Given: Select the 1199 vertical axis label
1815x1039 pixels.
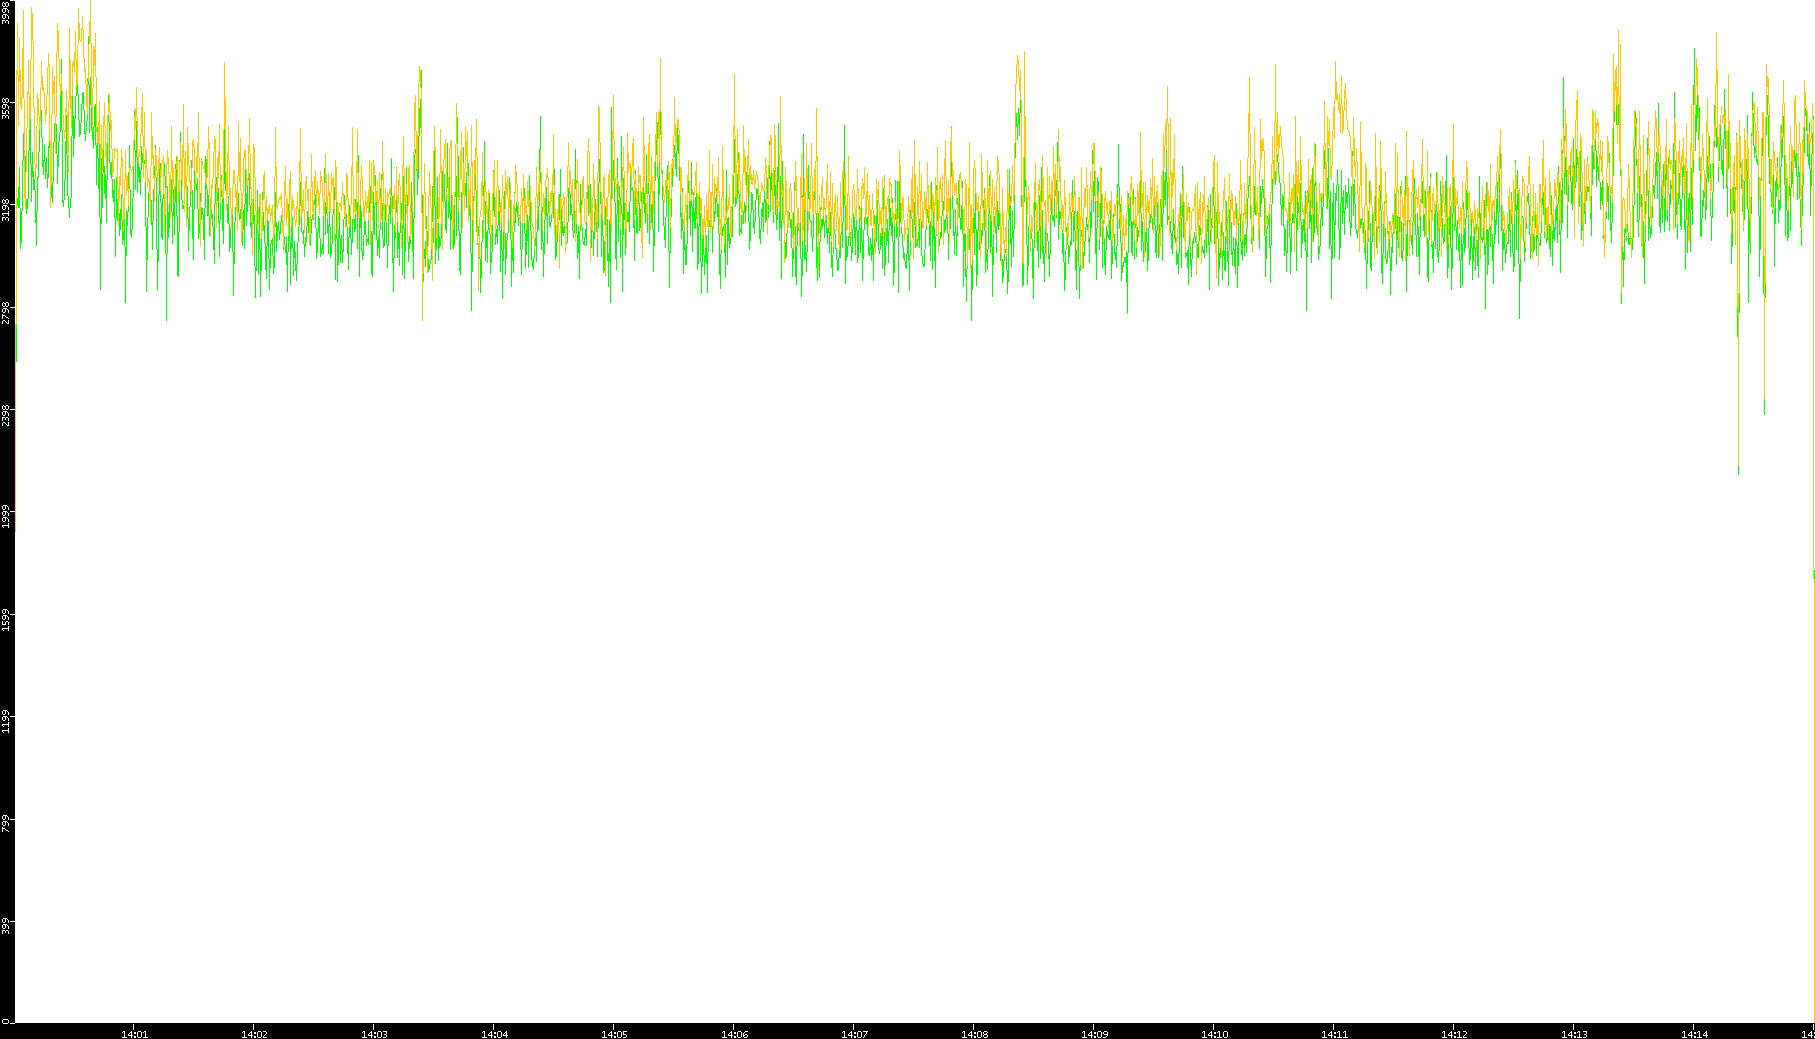Looking at the screenshot, I should pos(7,721).
